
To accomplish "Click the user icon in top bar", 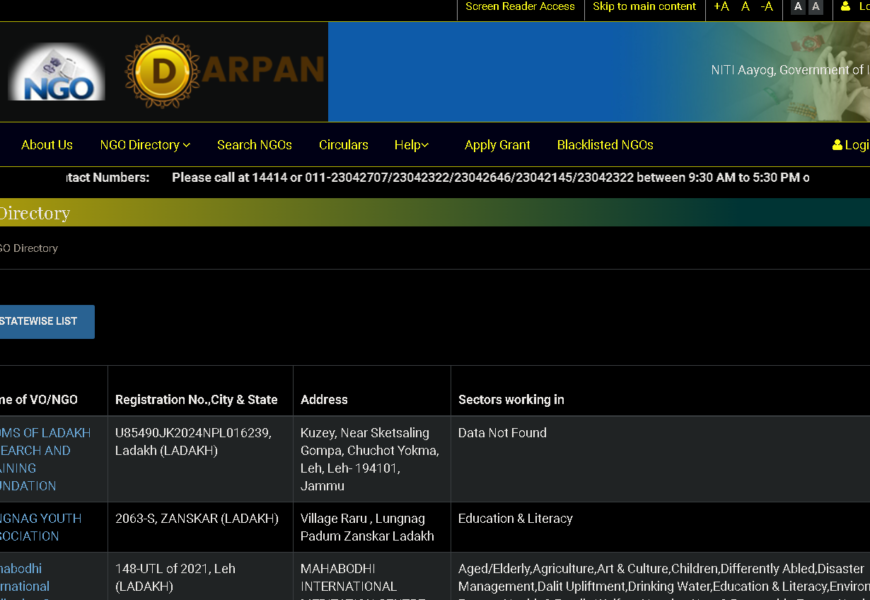I will point(846,7).
